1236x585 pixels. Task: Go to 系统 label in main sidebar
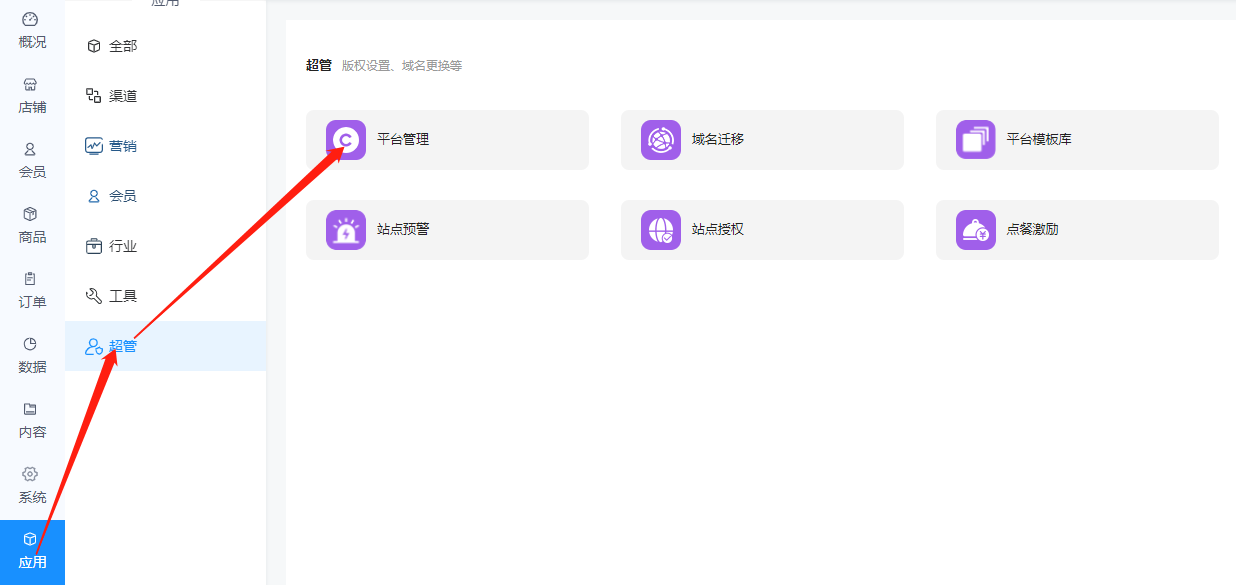(32, 497)
